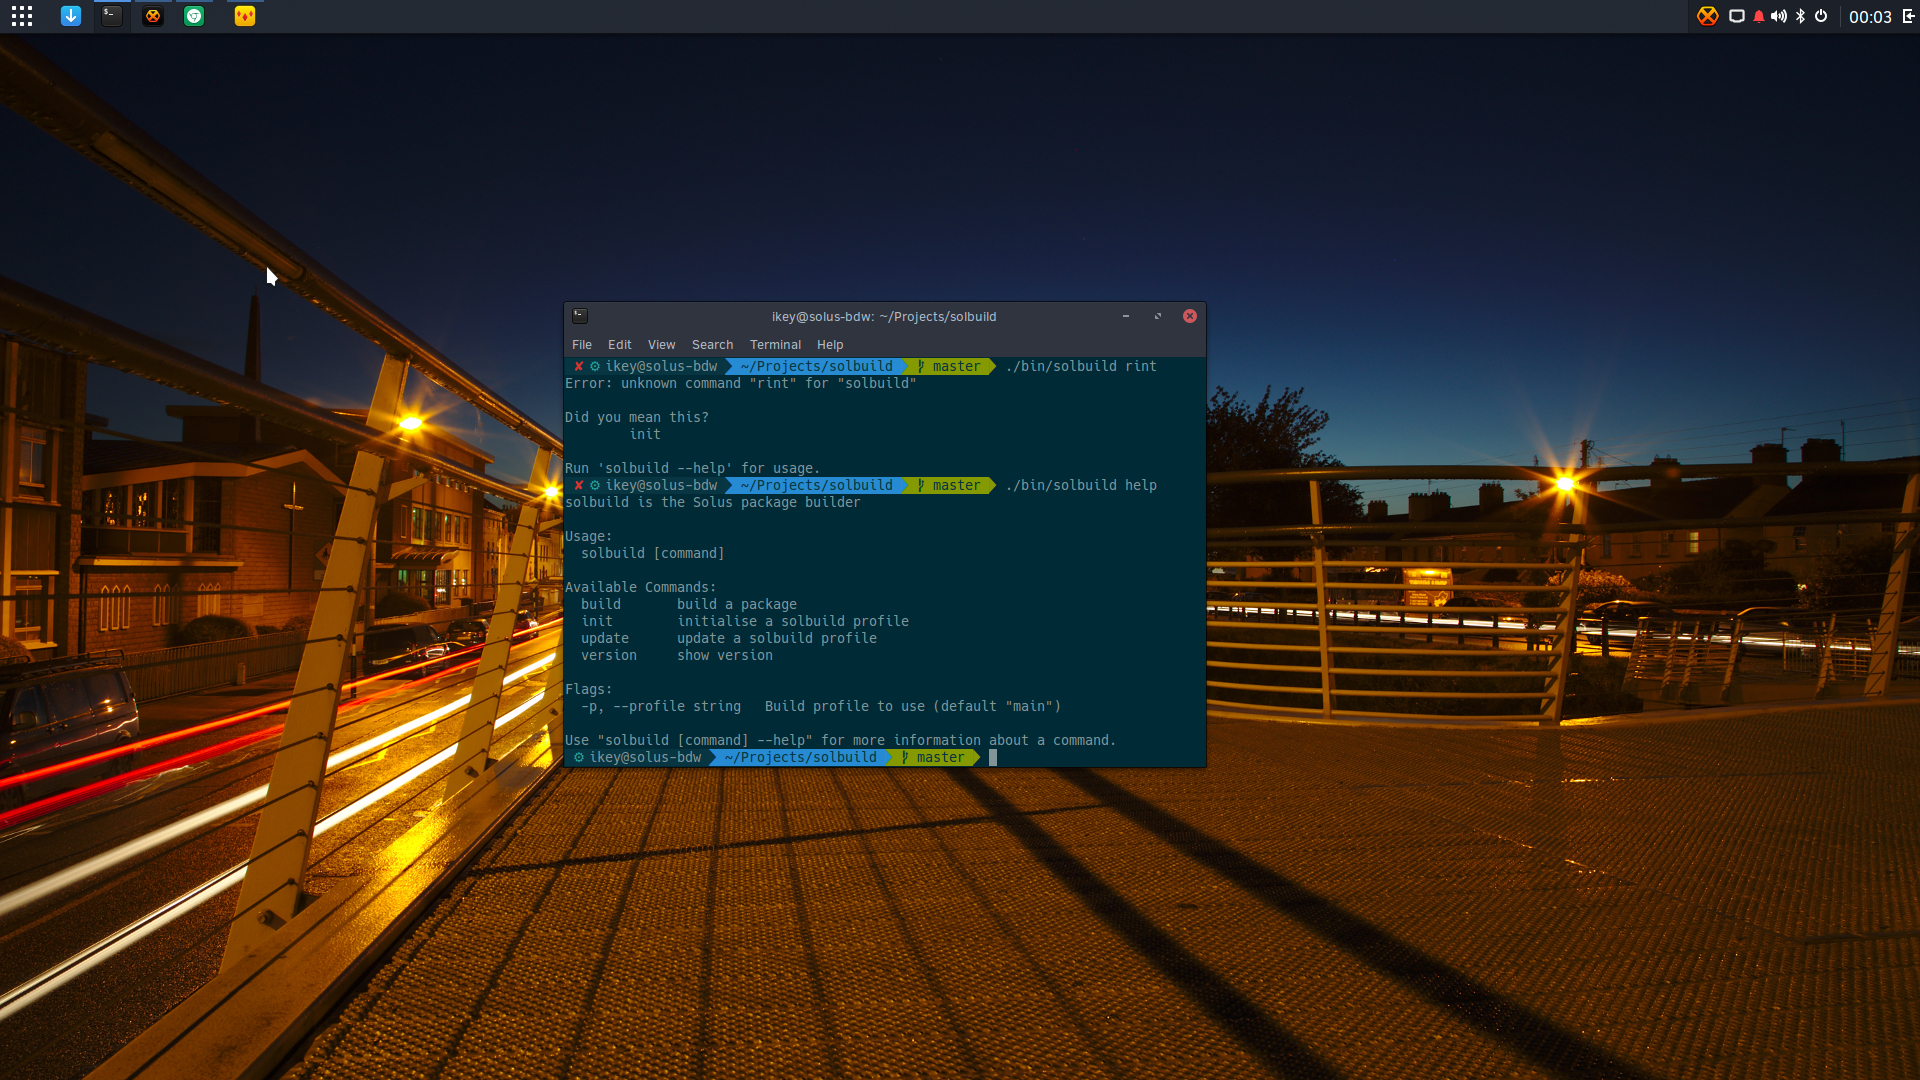Click the terminal window title icon

point(580,316)
